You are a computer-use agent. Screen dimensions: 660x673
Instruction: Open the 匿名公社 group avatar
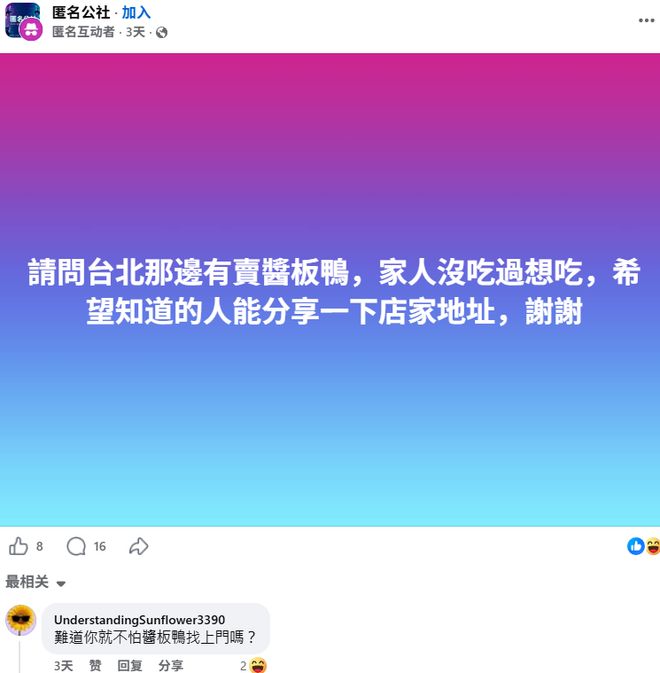(x=23, y=21)
